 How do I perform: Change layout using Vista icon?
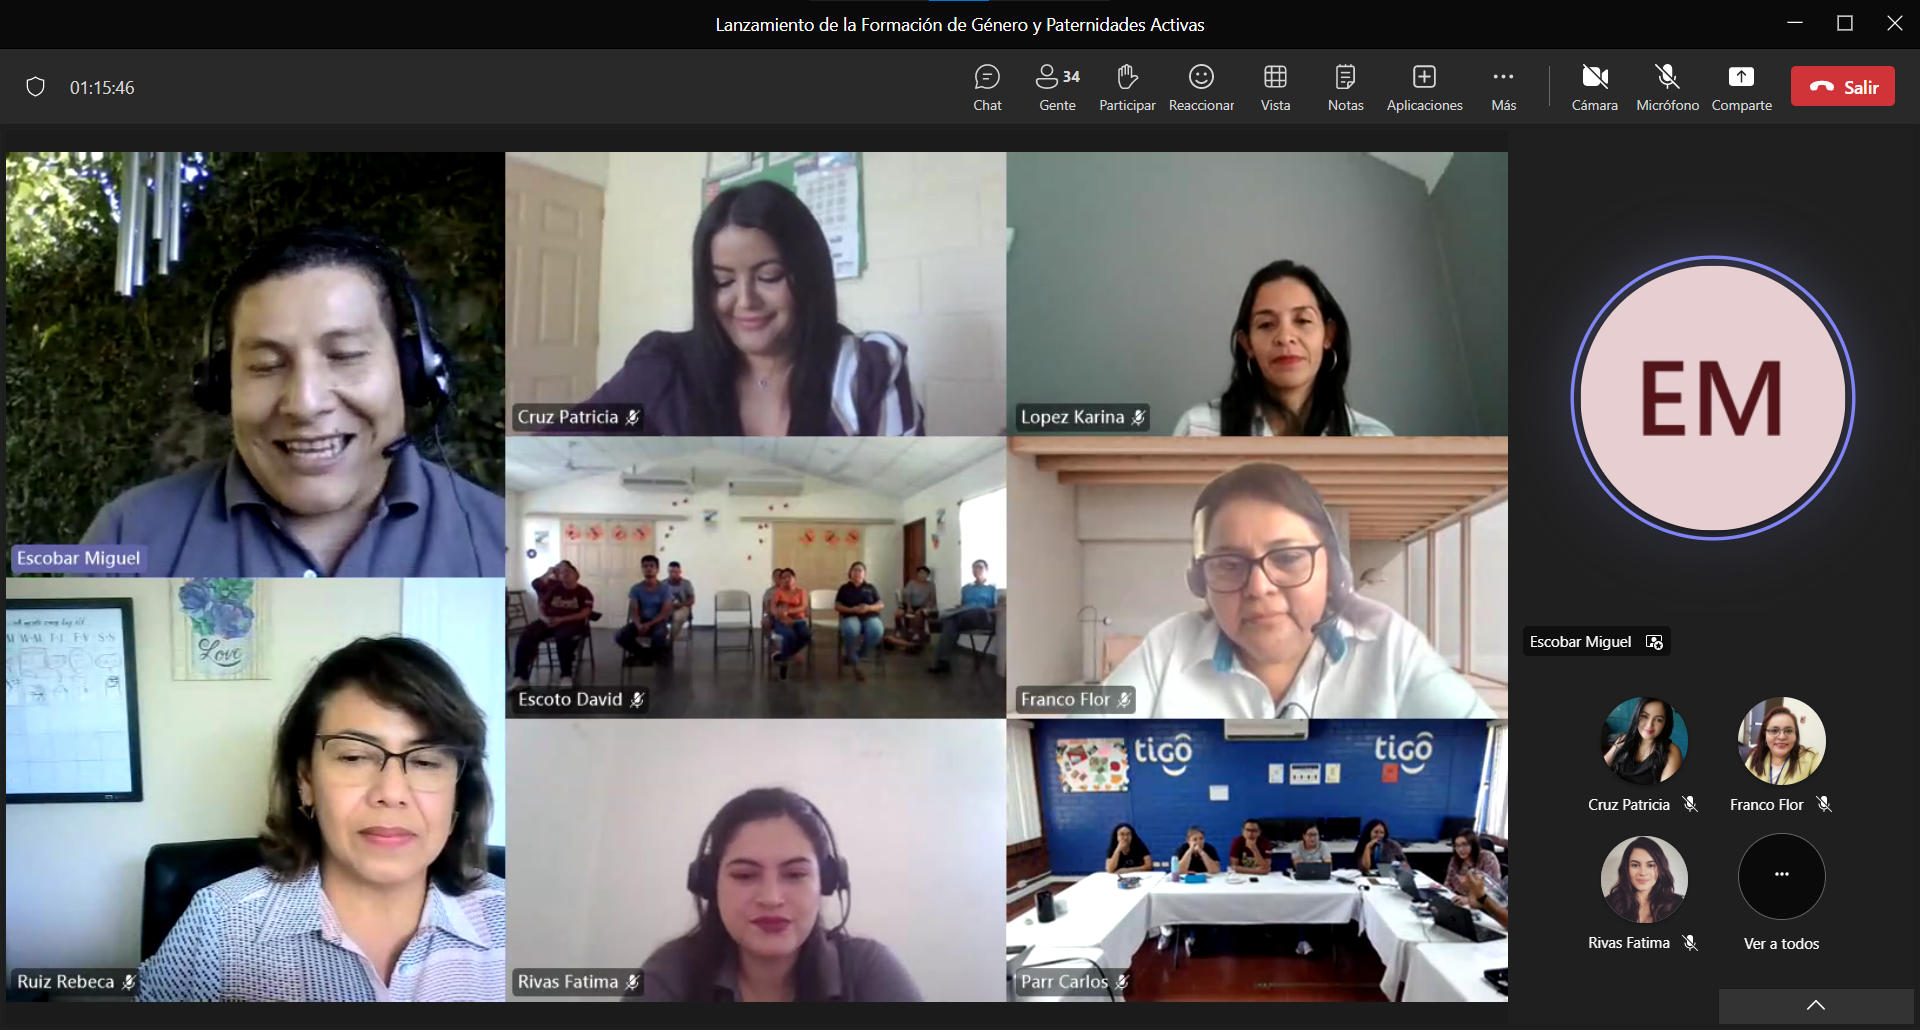click(x=1275, y=87)
